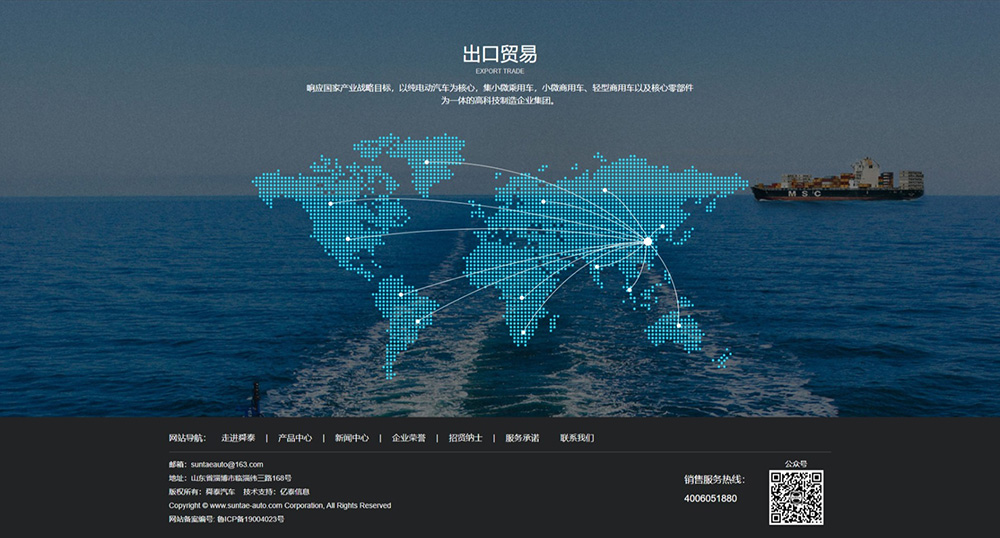Open the 新闻中心 footer link
The height and width of the screenshot is (538, 1000).
[352, 438]
